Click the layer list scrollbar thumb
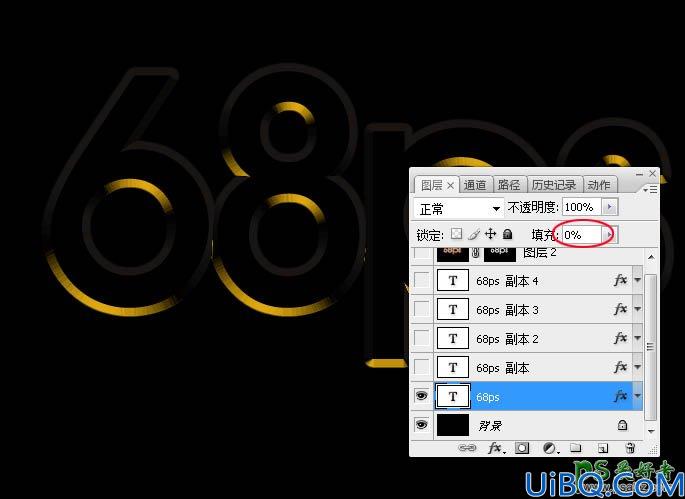The height and width of the screenshot is (499, 685). pyautogui.click(x=651, y=346)
